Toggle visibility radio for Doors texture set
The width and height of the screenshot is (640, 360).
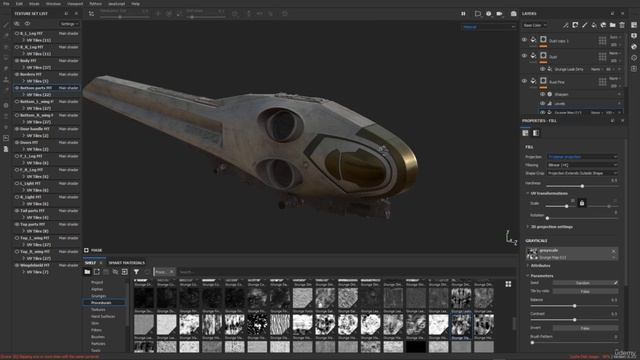[x=17, y=142]
